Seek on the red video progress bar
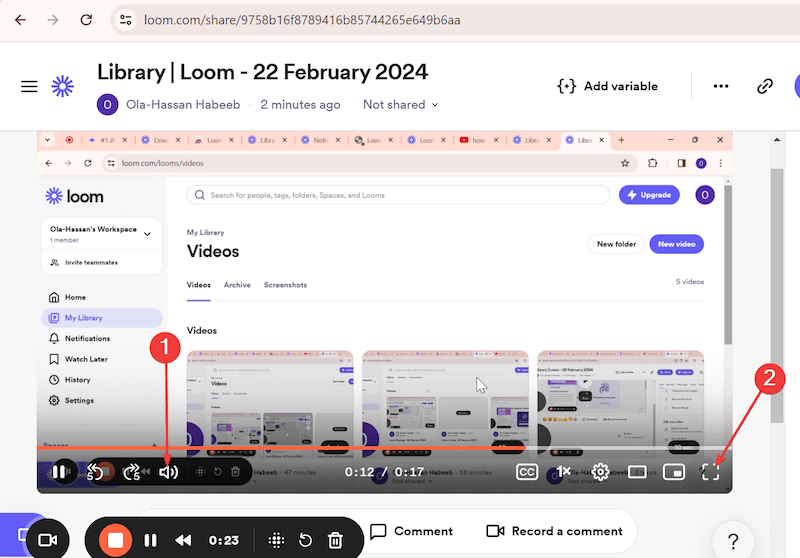 coord(384,448)
